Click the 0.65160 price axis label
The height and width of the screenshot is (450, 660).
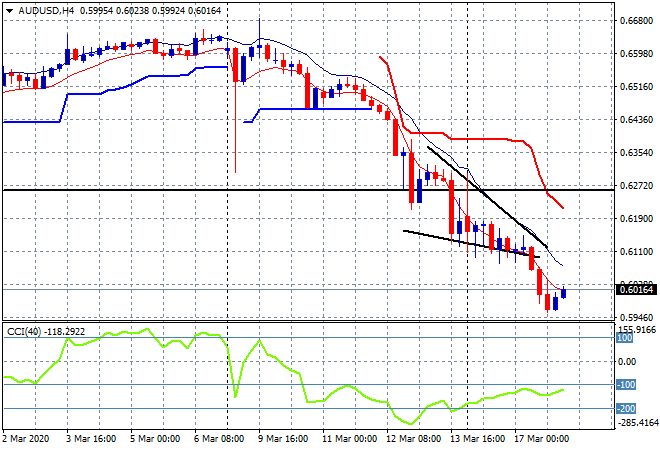tap(636, 87)
